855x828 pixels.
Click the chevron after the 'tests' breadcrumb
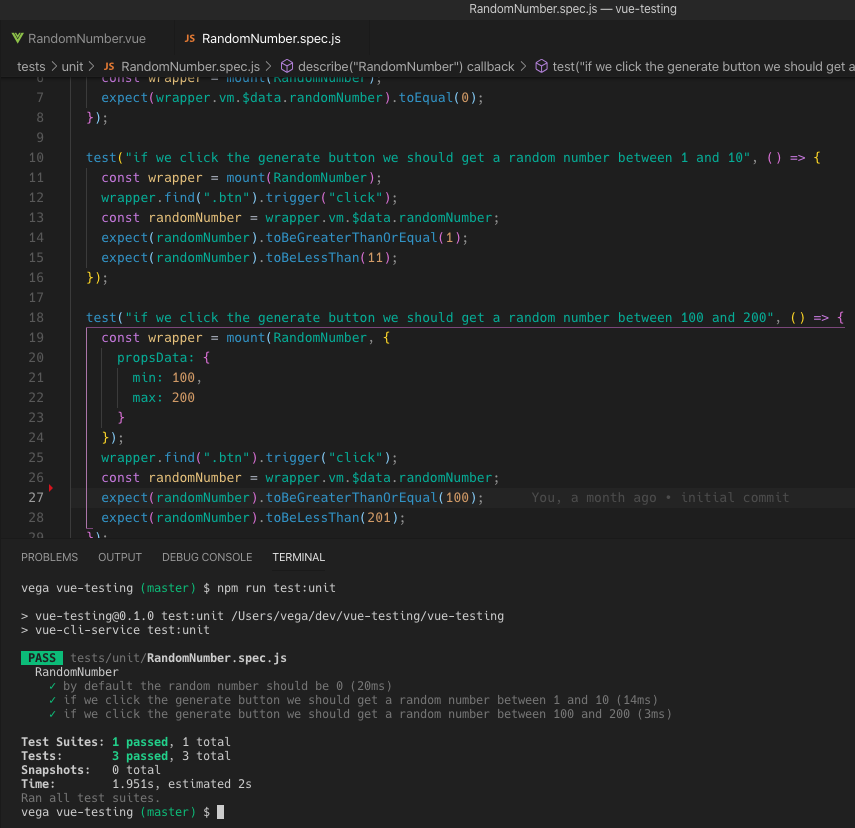coord(53,67)
